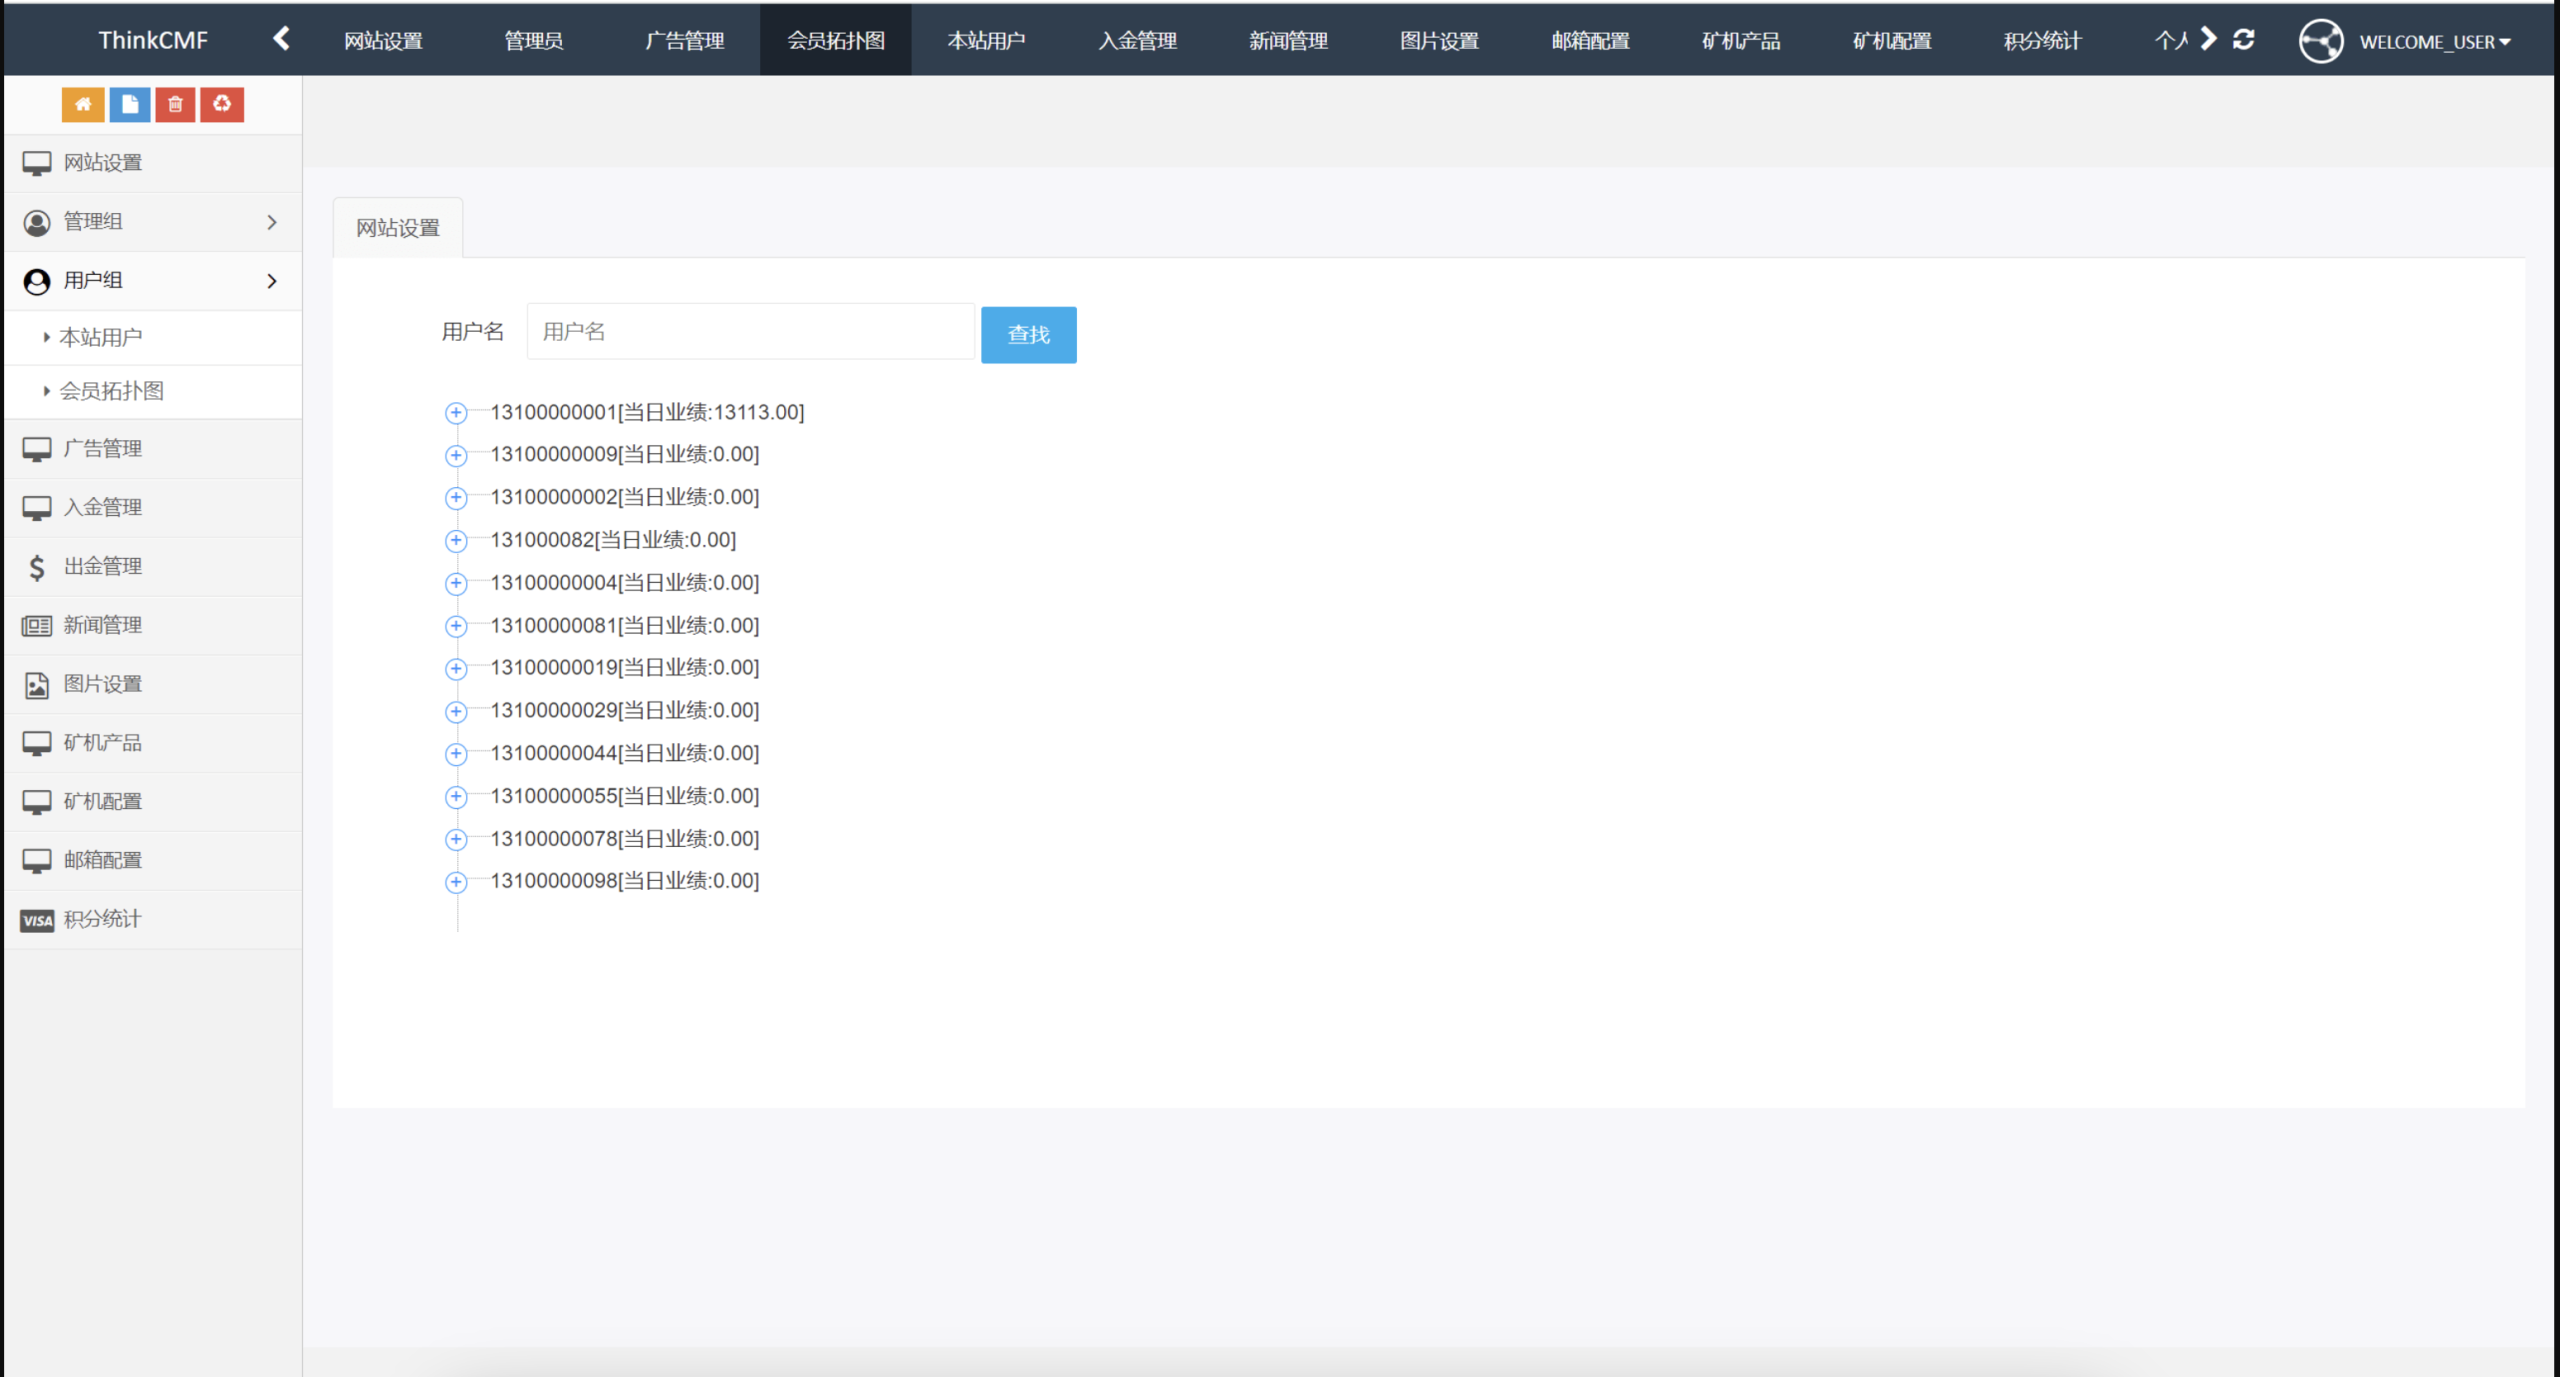This screenshot has height=1377, width=2560.
Task: Click the red trash shortcut icon
Action: pos(175,104)
